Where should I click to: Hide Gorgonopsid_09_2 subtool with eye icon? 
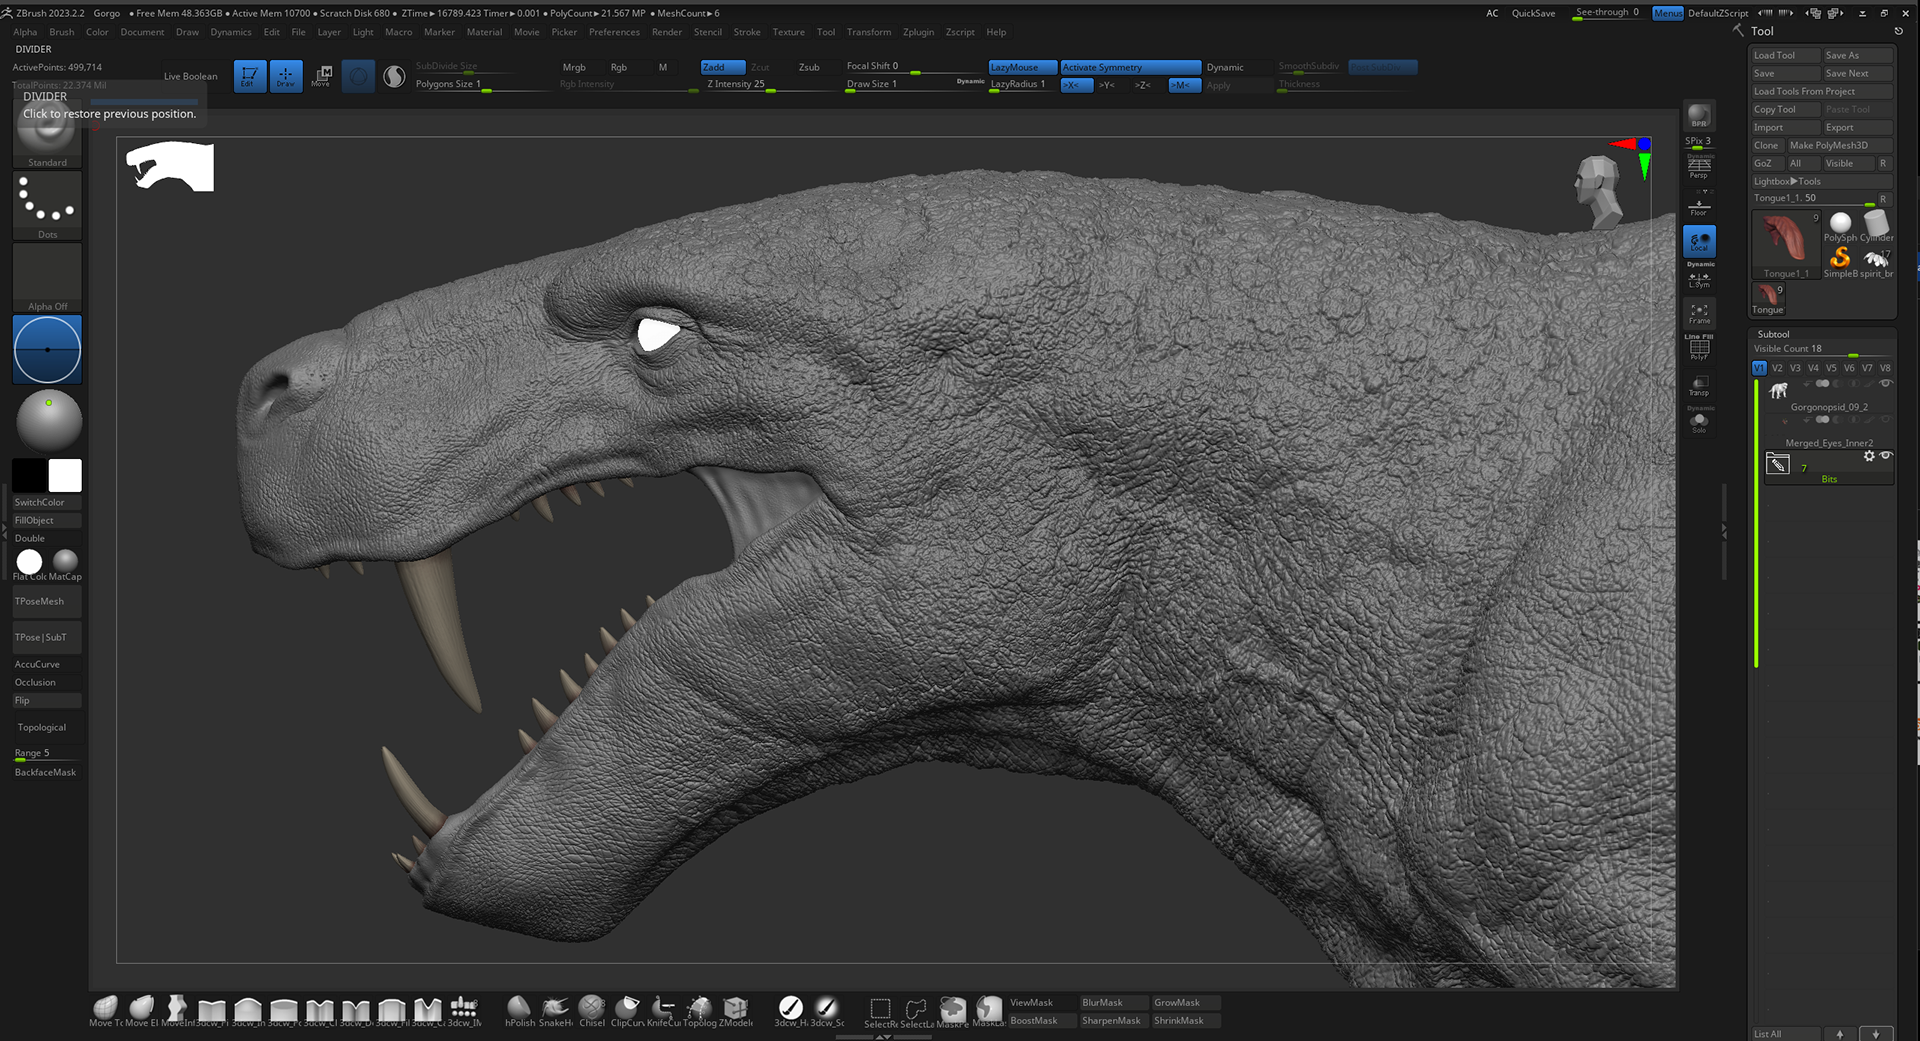click(x=1885, y=384)
